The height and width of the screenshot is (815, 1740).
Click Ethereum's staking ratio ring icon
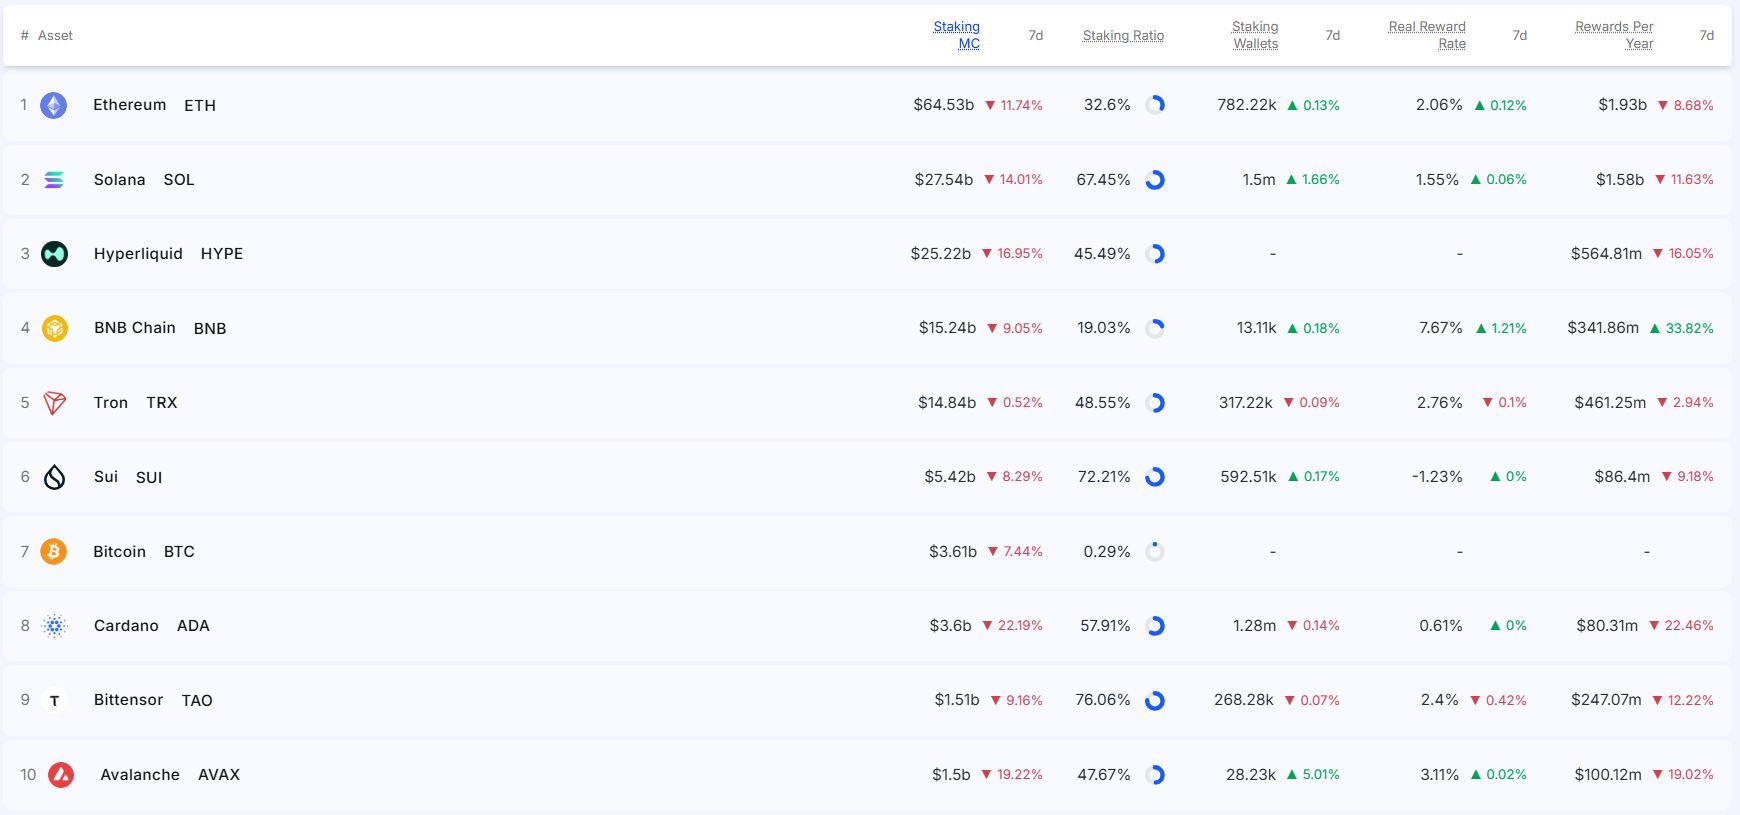[1155, 105]
